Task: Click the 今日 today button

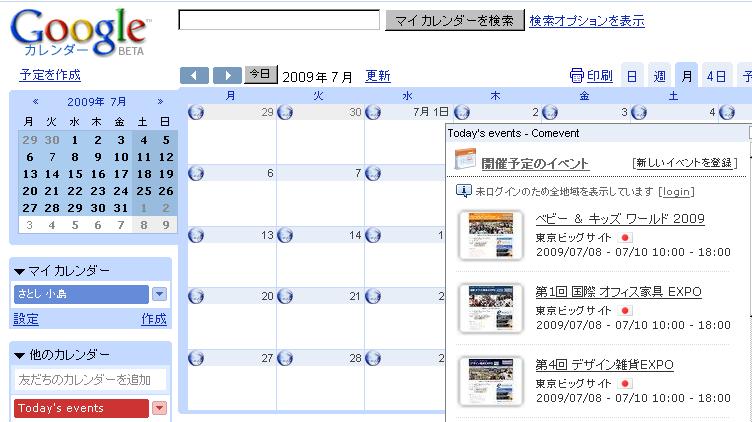Action: point(260,74)
